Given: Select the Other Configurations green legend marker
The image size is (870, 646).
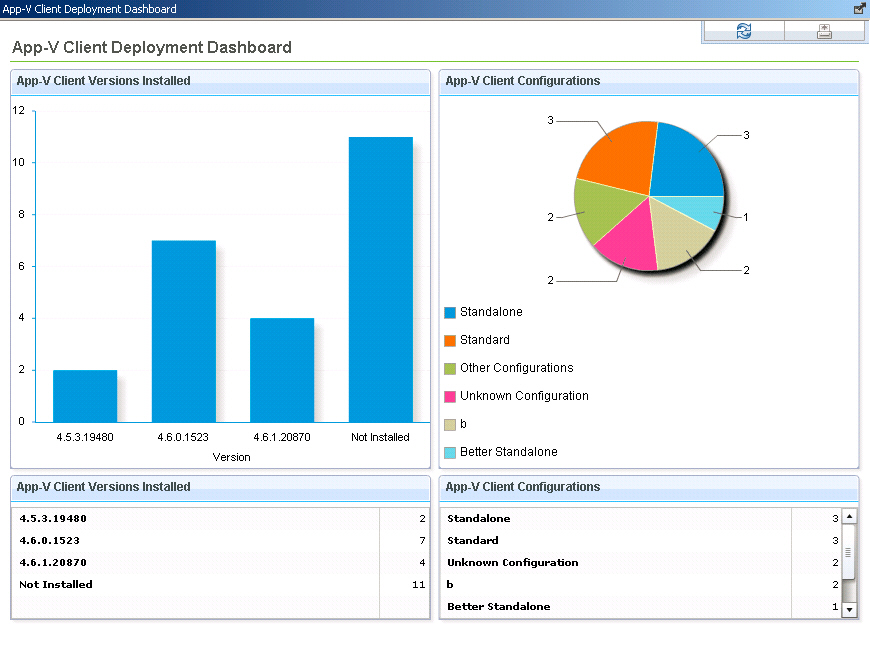Looking at the screenshot, I should pos(450,369).
